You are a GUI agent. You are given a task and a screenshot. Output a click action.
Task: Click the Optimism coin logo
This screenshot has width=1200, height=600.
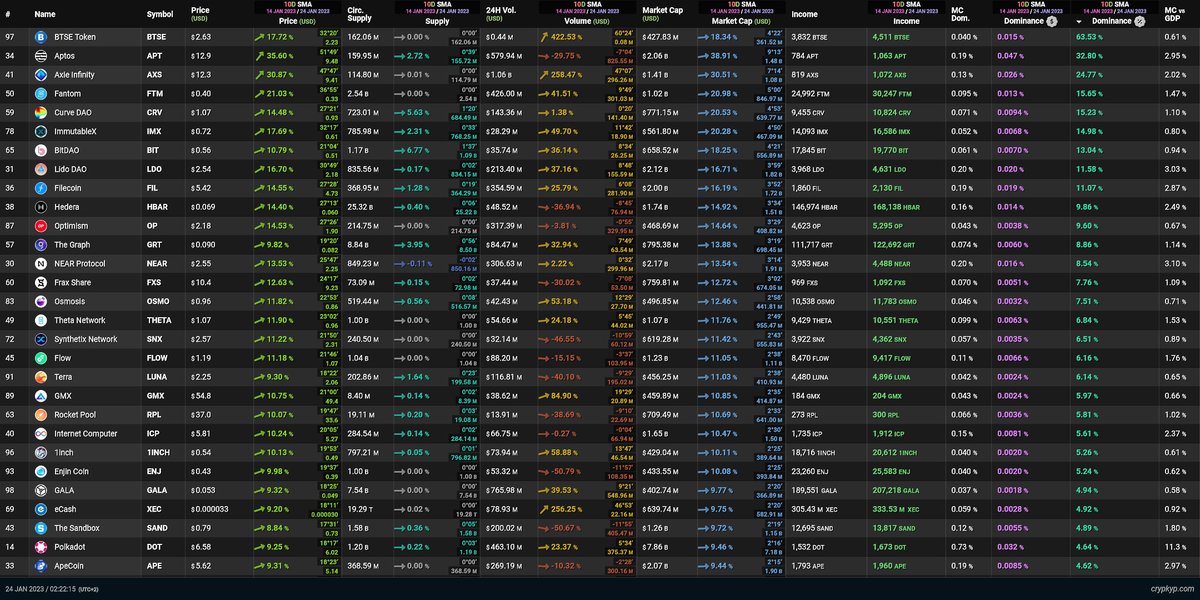click(x=41, y=226)
